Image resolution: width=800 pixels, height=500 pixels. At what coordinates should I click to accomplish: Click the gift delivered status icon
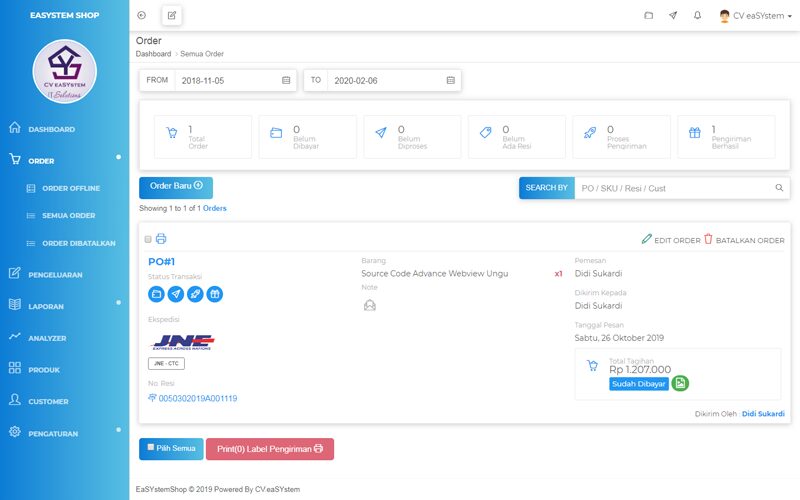(x=215, y=294)
